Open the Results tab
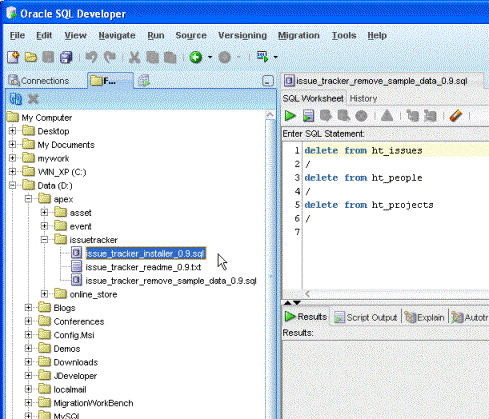489x419 pixels. [306, 317]
